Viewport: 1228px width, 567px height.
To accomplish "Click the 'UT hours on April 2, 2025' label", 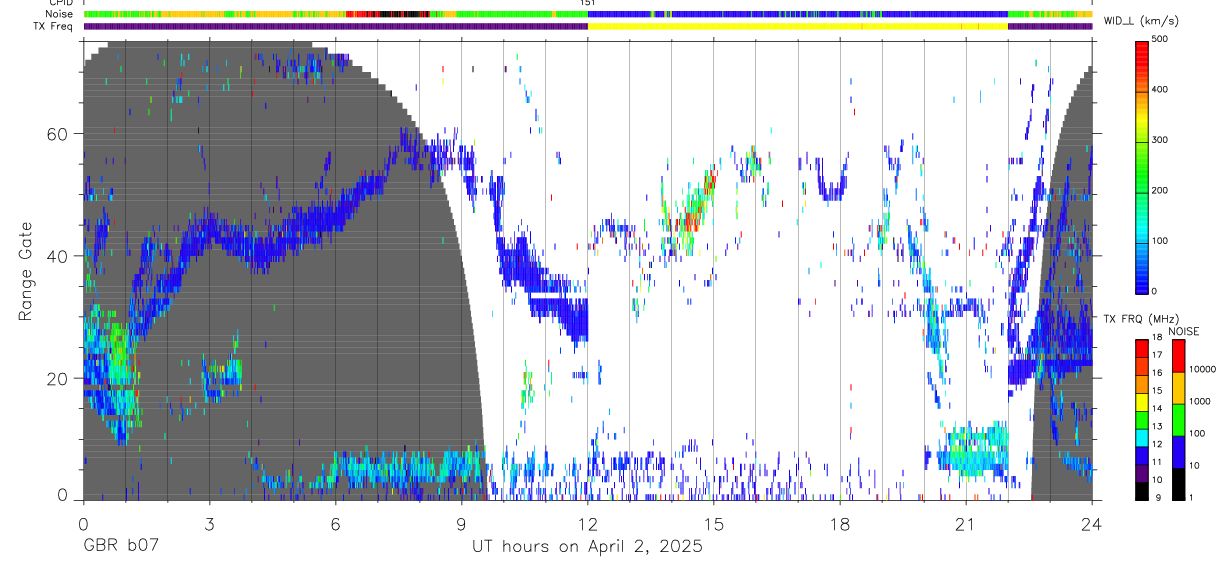I will 587,547.
